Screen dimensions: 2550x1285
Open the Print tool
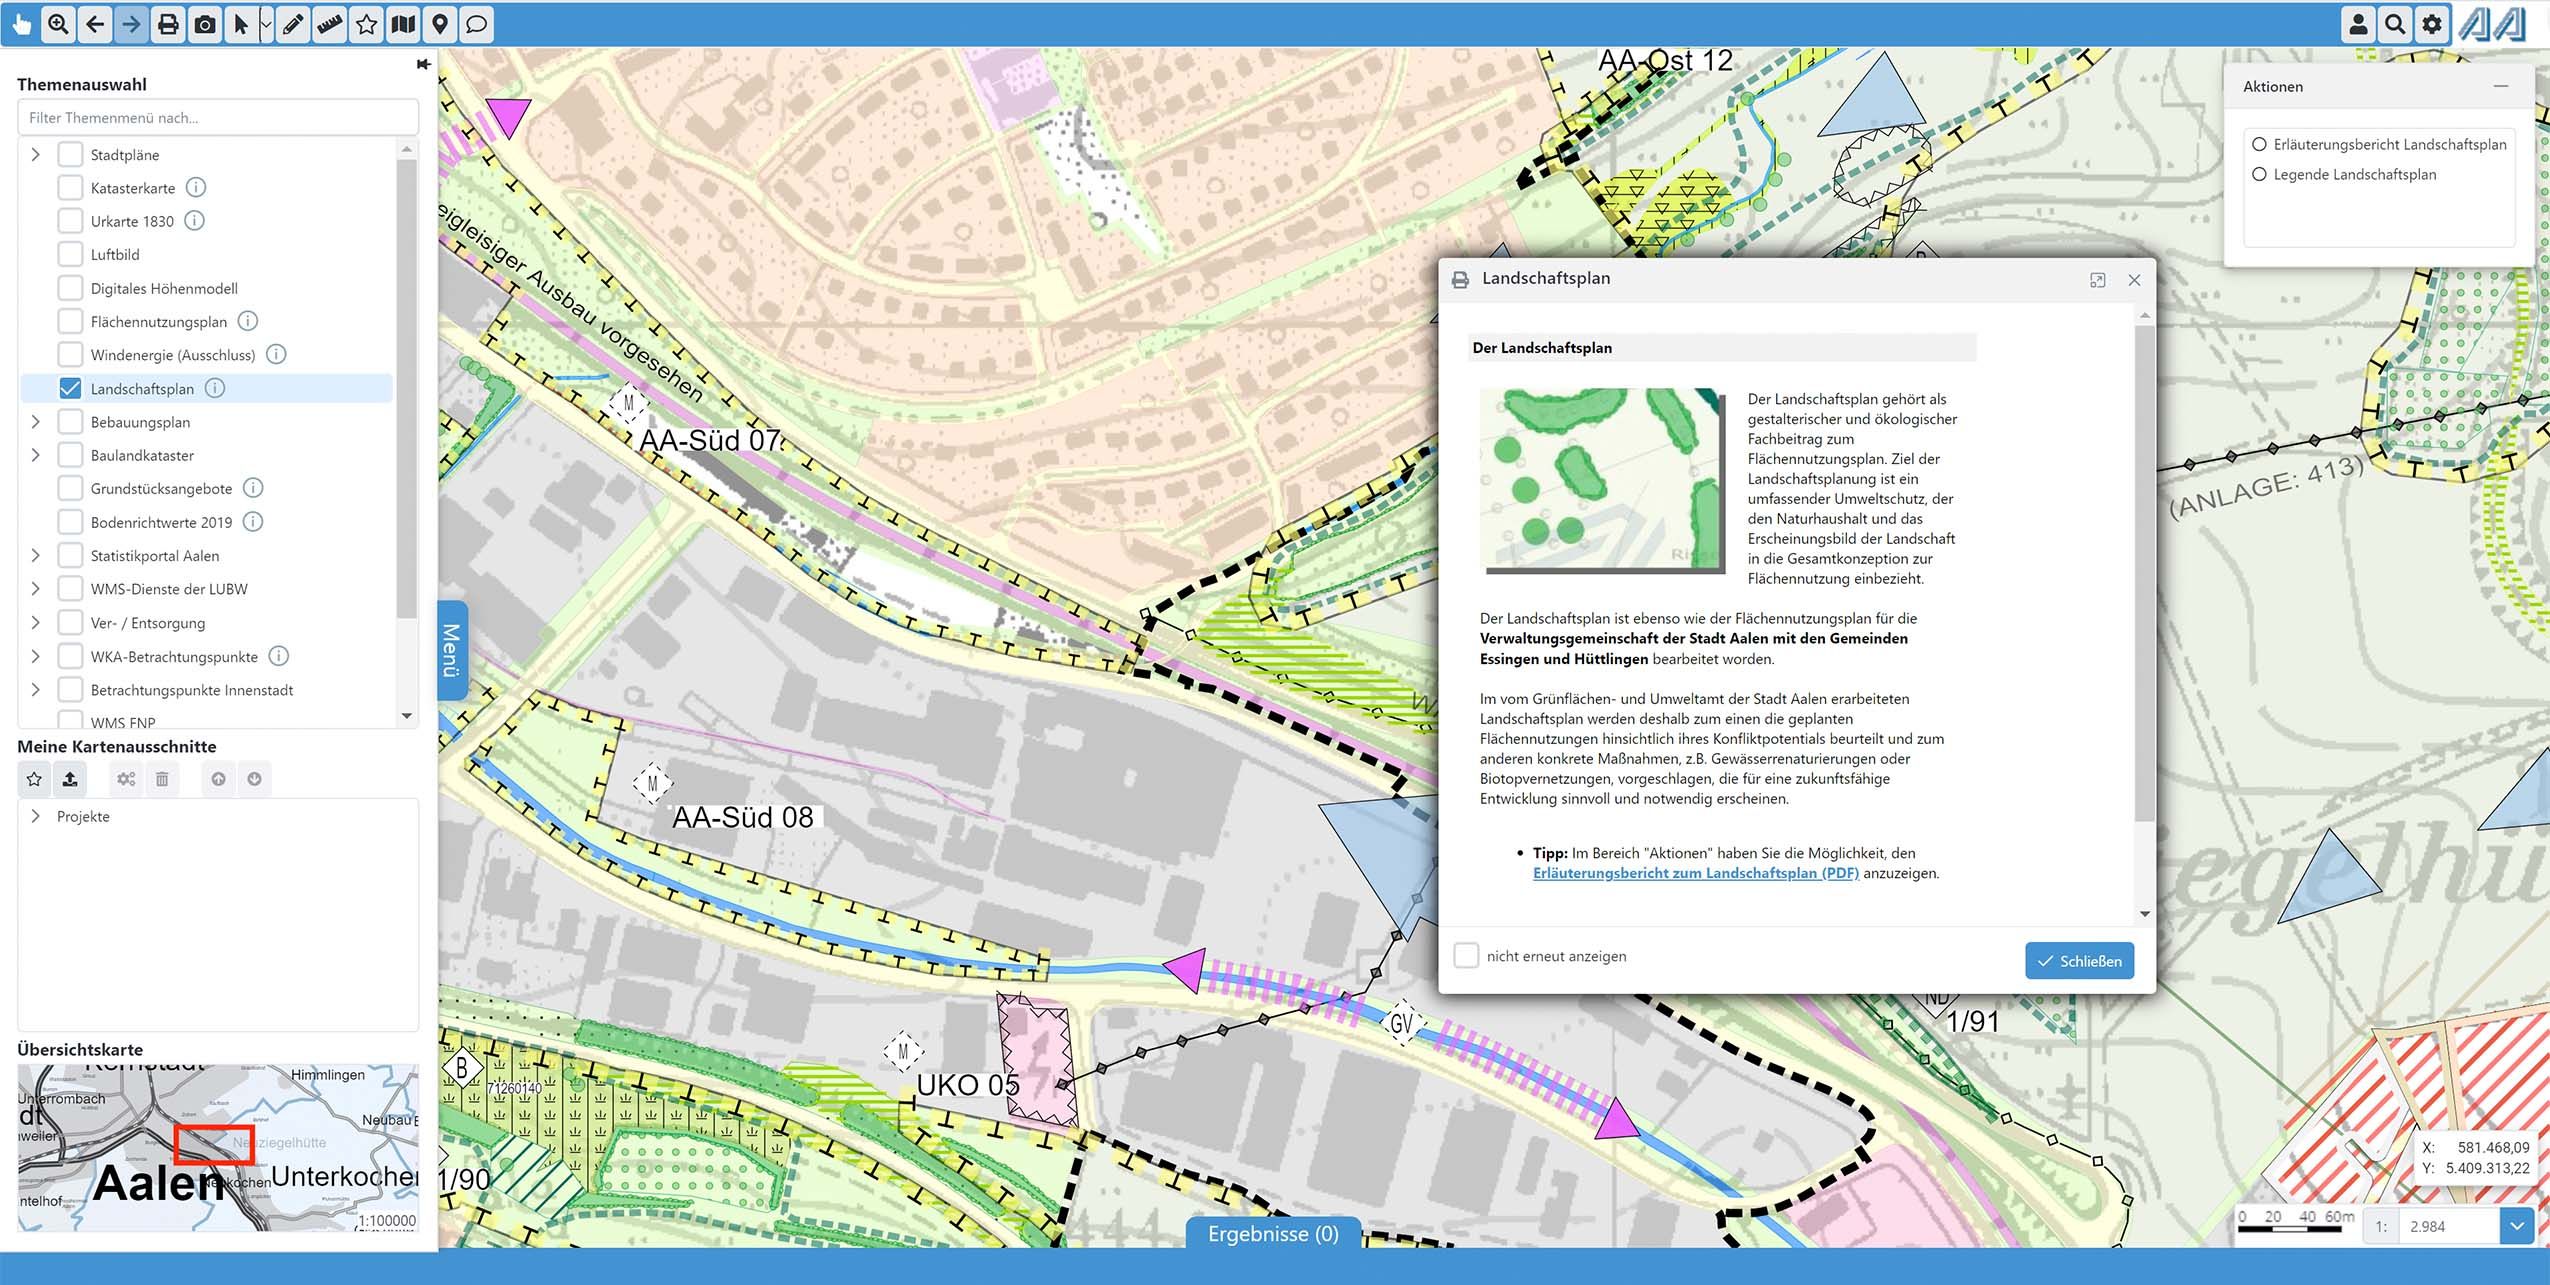168,23
